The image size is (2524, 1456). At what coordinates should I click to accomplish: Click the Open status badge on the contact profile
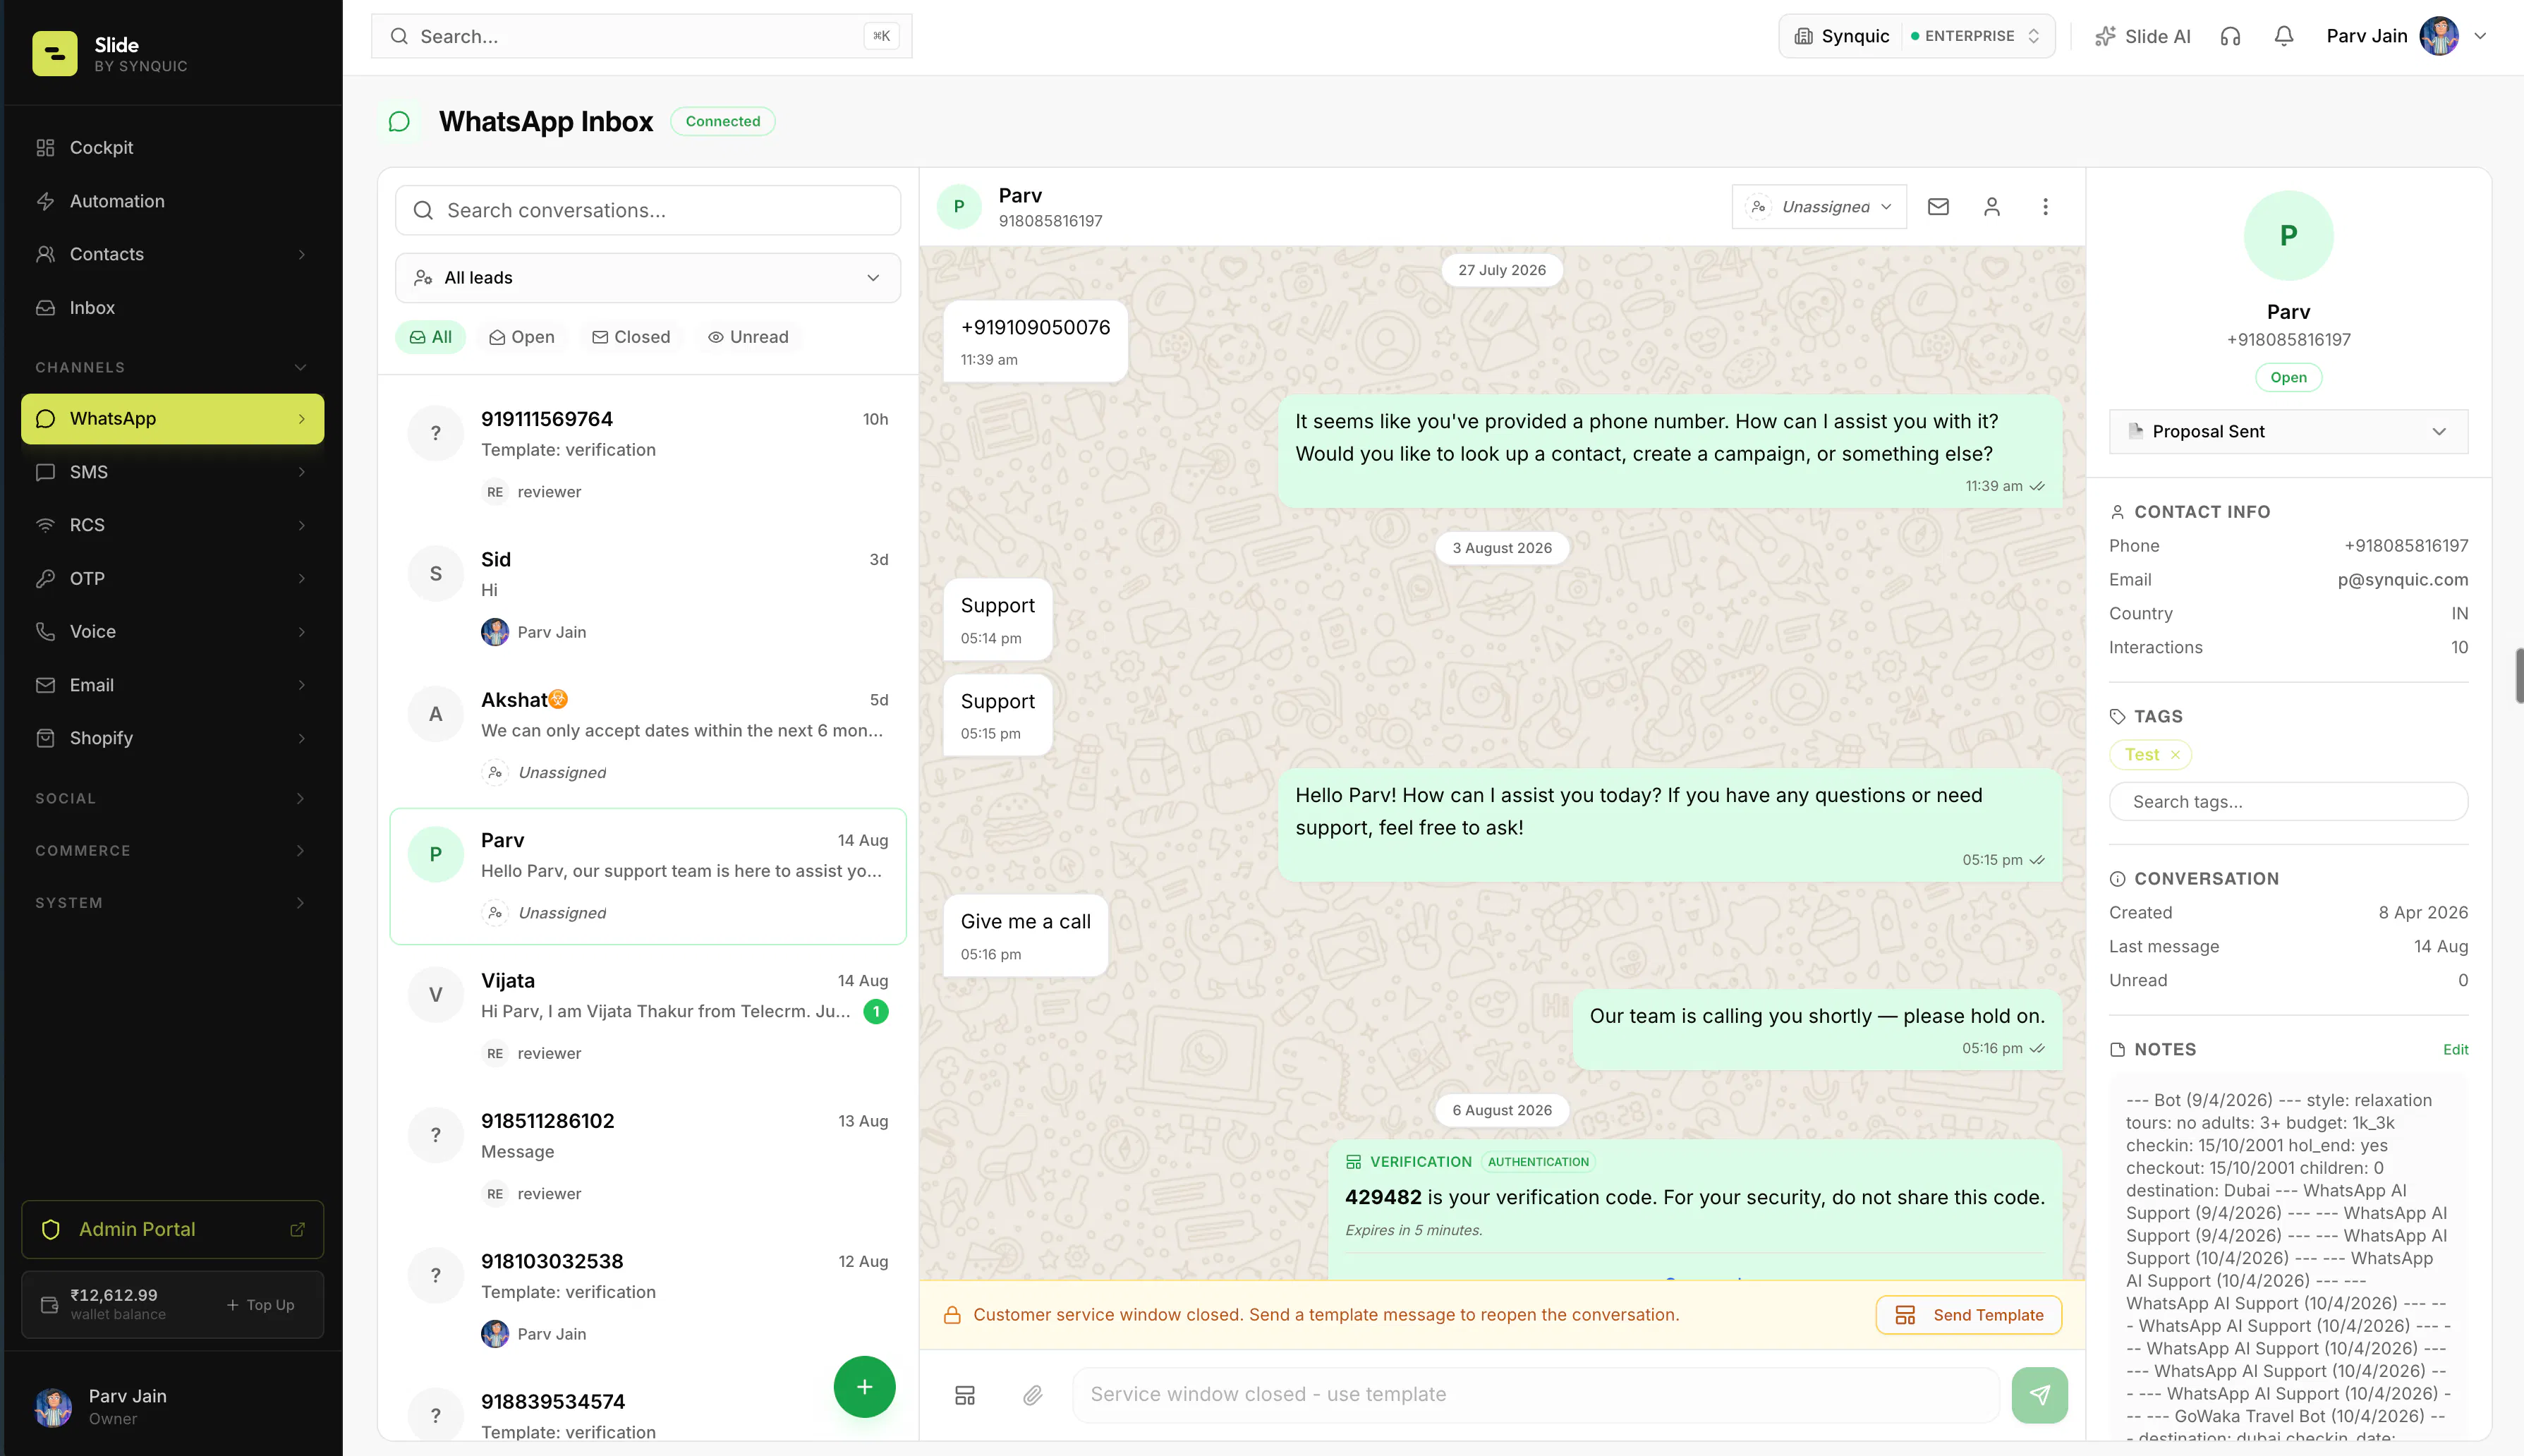[x=2288, y=377]
